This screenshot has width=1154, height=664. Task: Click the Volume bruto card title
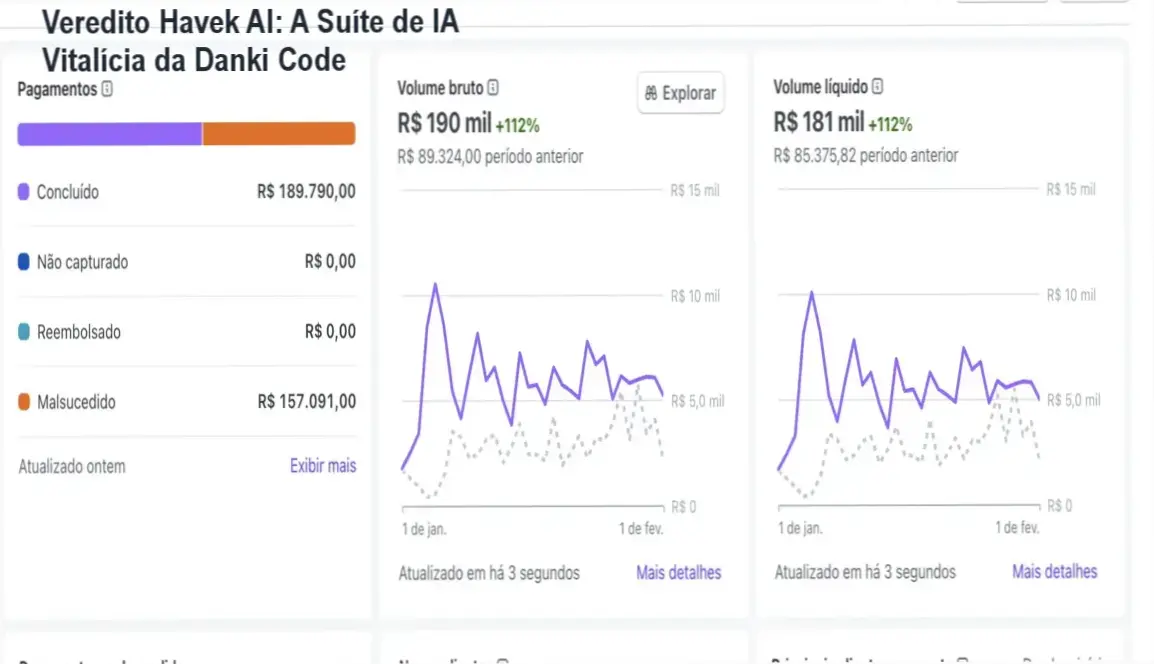(440, 88)
